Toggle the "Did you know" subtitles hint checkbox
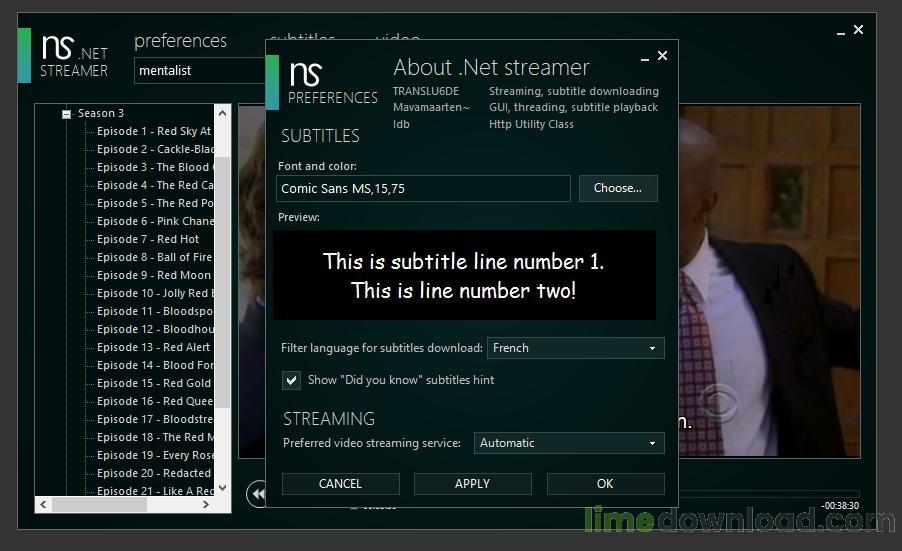The image size is (902, 551). coord(291,380)
